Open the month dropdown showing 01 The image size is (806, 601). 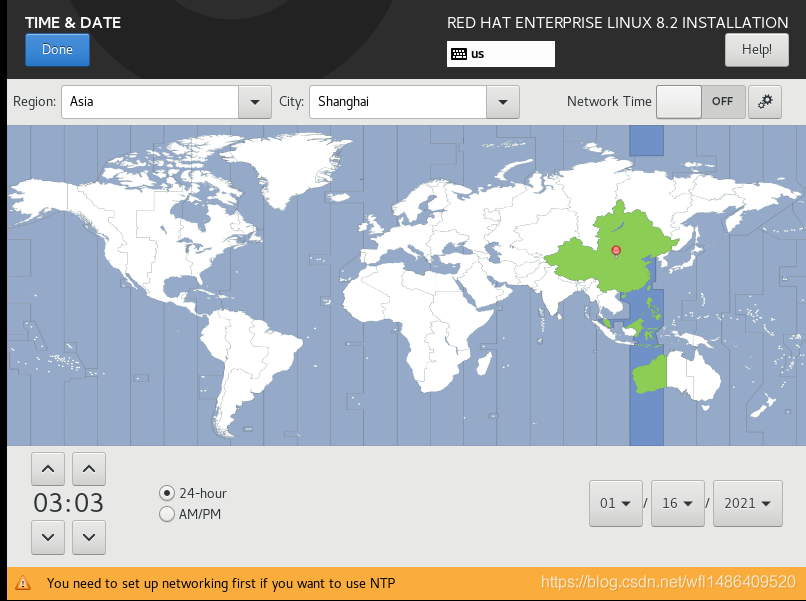tap(616, 503)
